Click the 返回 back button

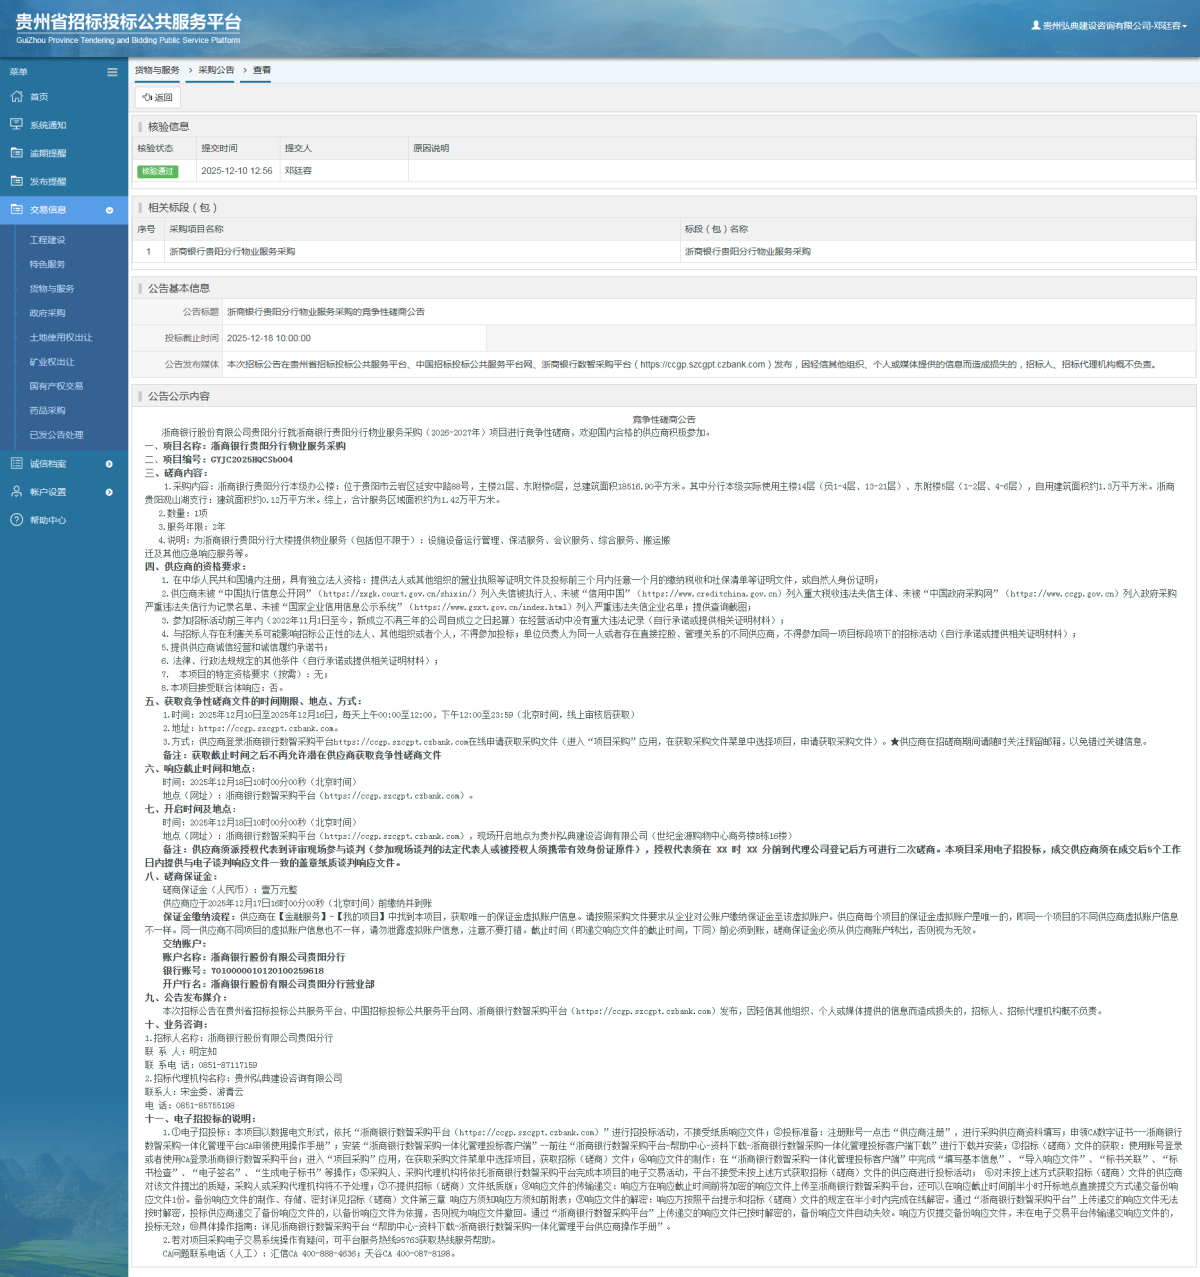point(158,97)
